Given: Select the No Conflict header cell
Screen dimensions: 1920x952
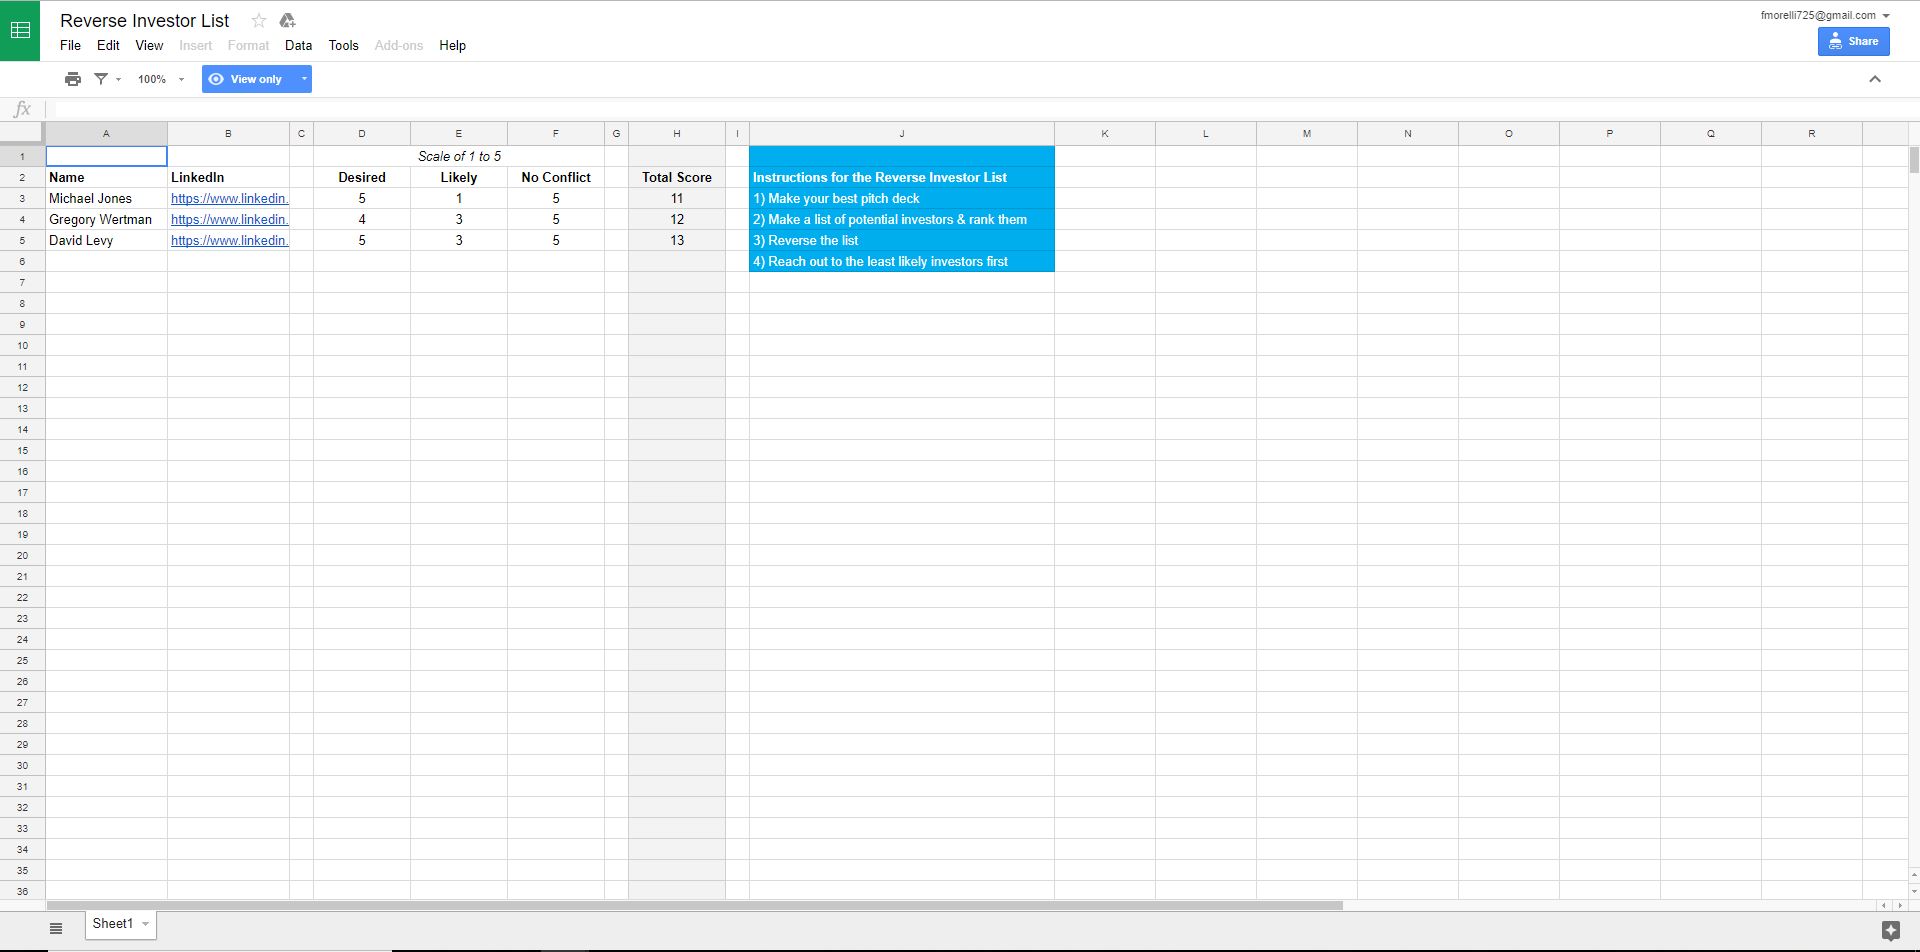Looking at the screenshot, I should coord(556,177).
